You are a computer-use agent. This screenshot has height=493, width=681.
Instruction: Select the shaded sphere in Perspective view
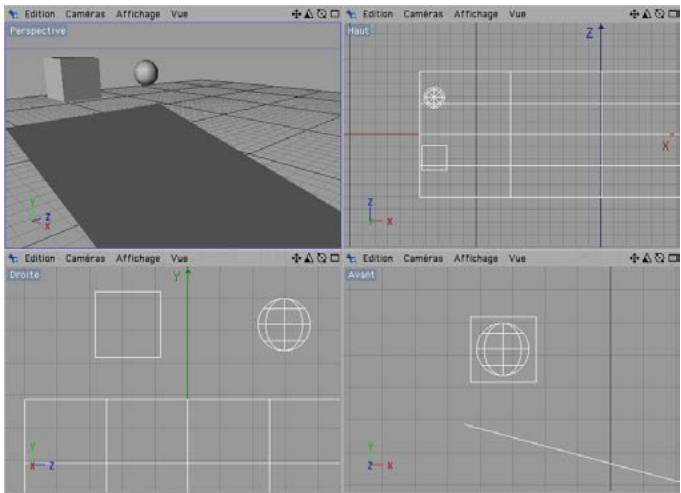[146, 73]
